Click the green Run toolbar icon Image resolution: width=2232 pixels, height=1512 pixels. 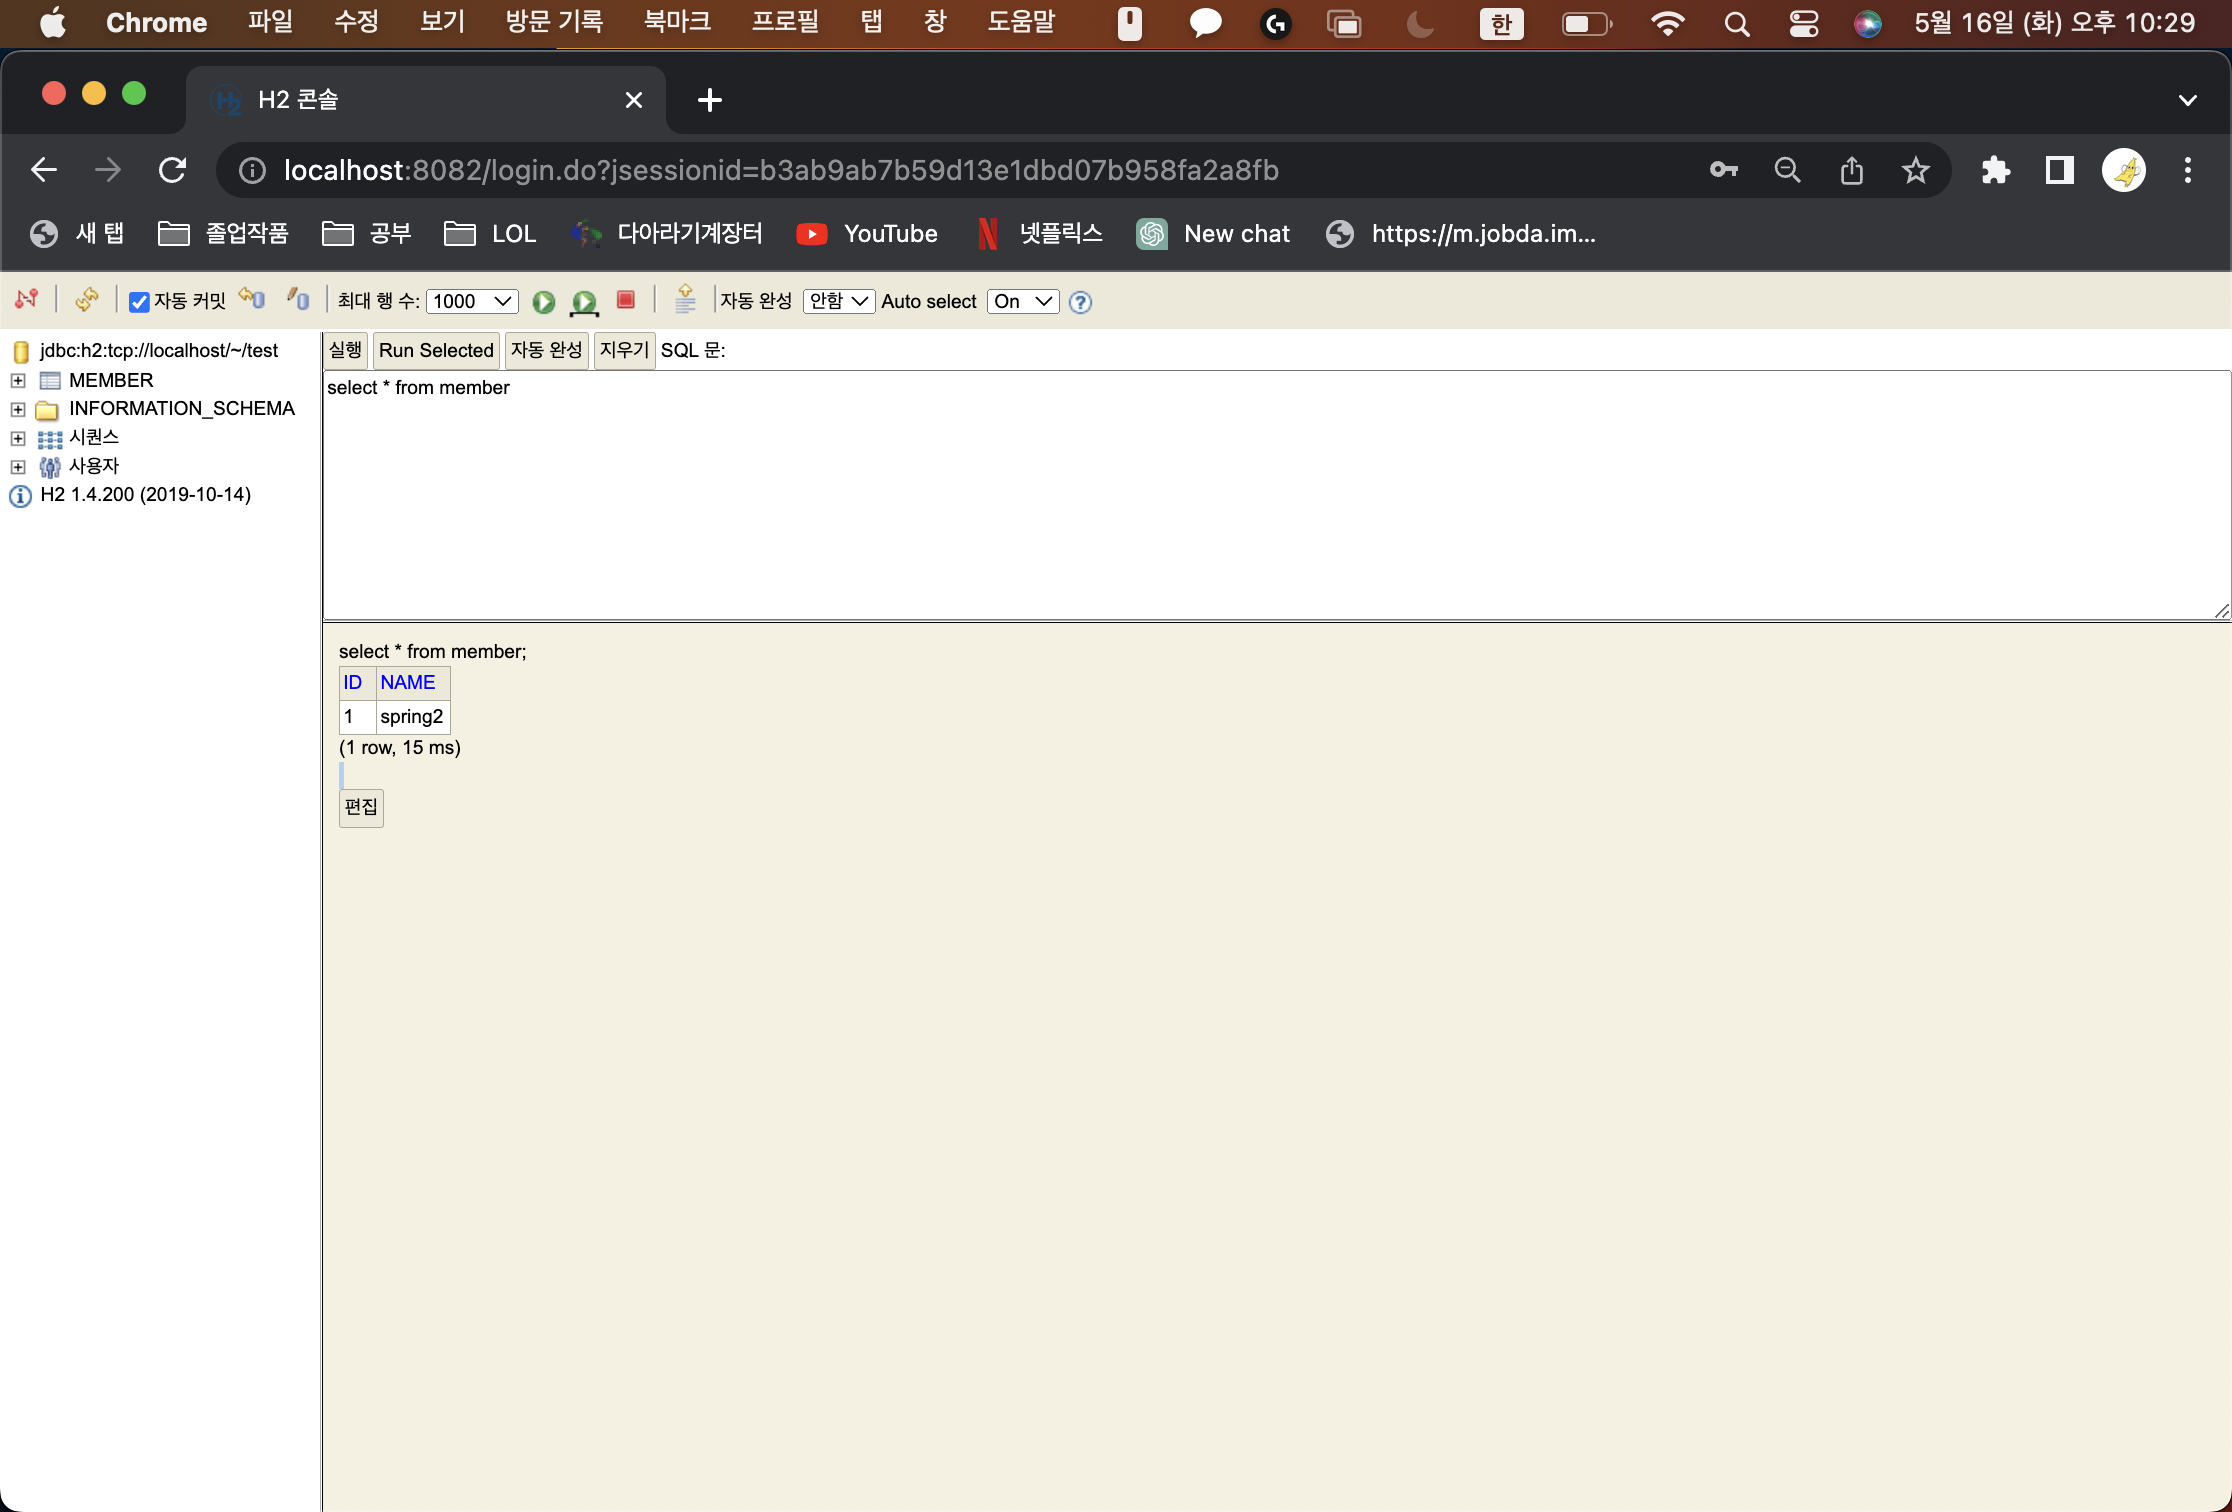click(x=544, y=301)
